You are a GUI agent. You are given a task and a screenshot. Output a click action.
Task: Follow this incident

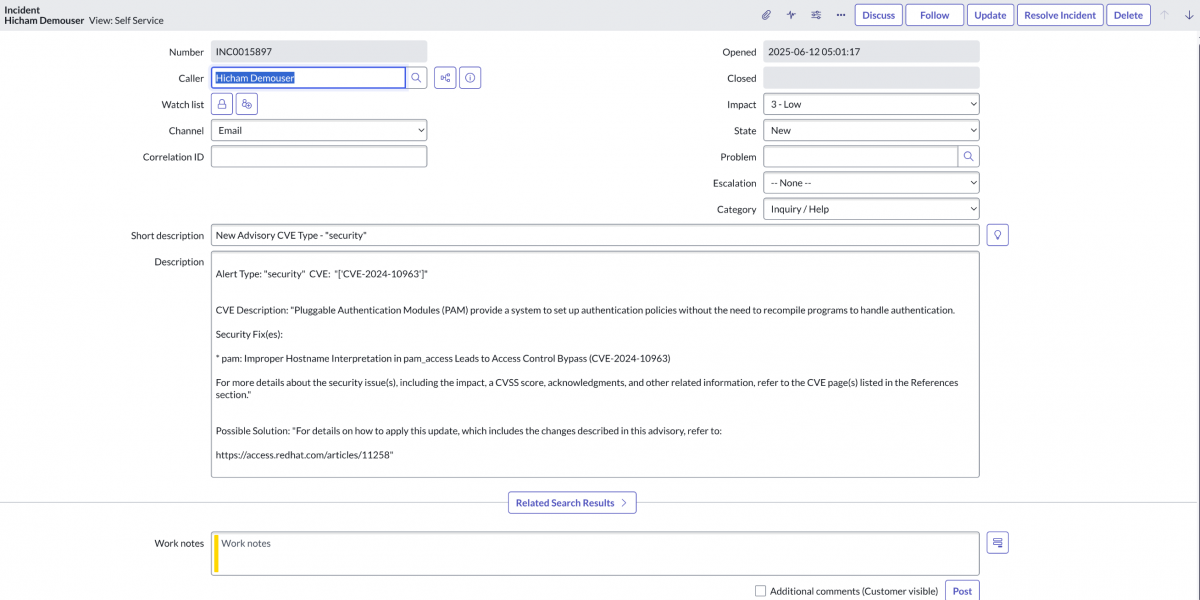tap(934, 14)
